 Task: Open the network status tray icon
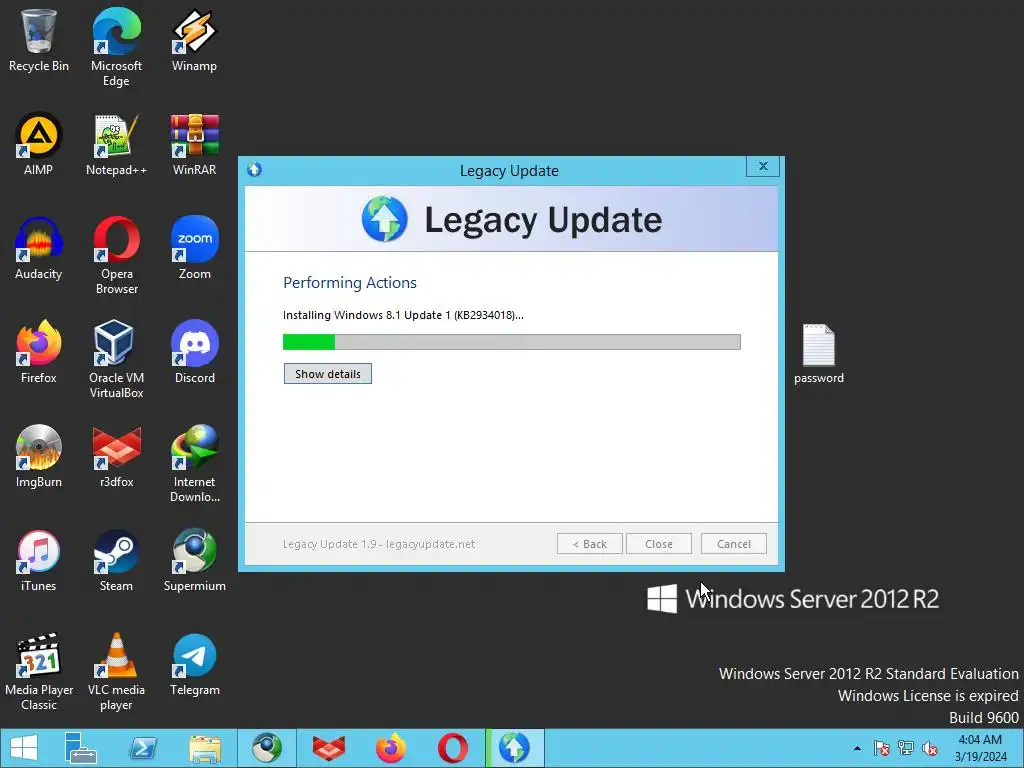coord(906,748)
